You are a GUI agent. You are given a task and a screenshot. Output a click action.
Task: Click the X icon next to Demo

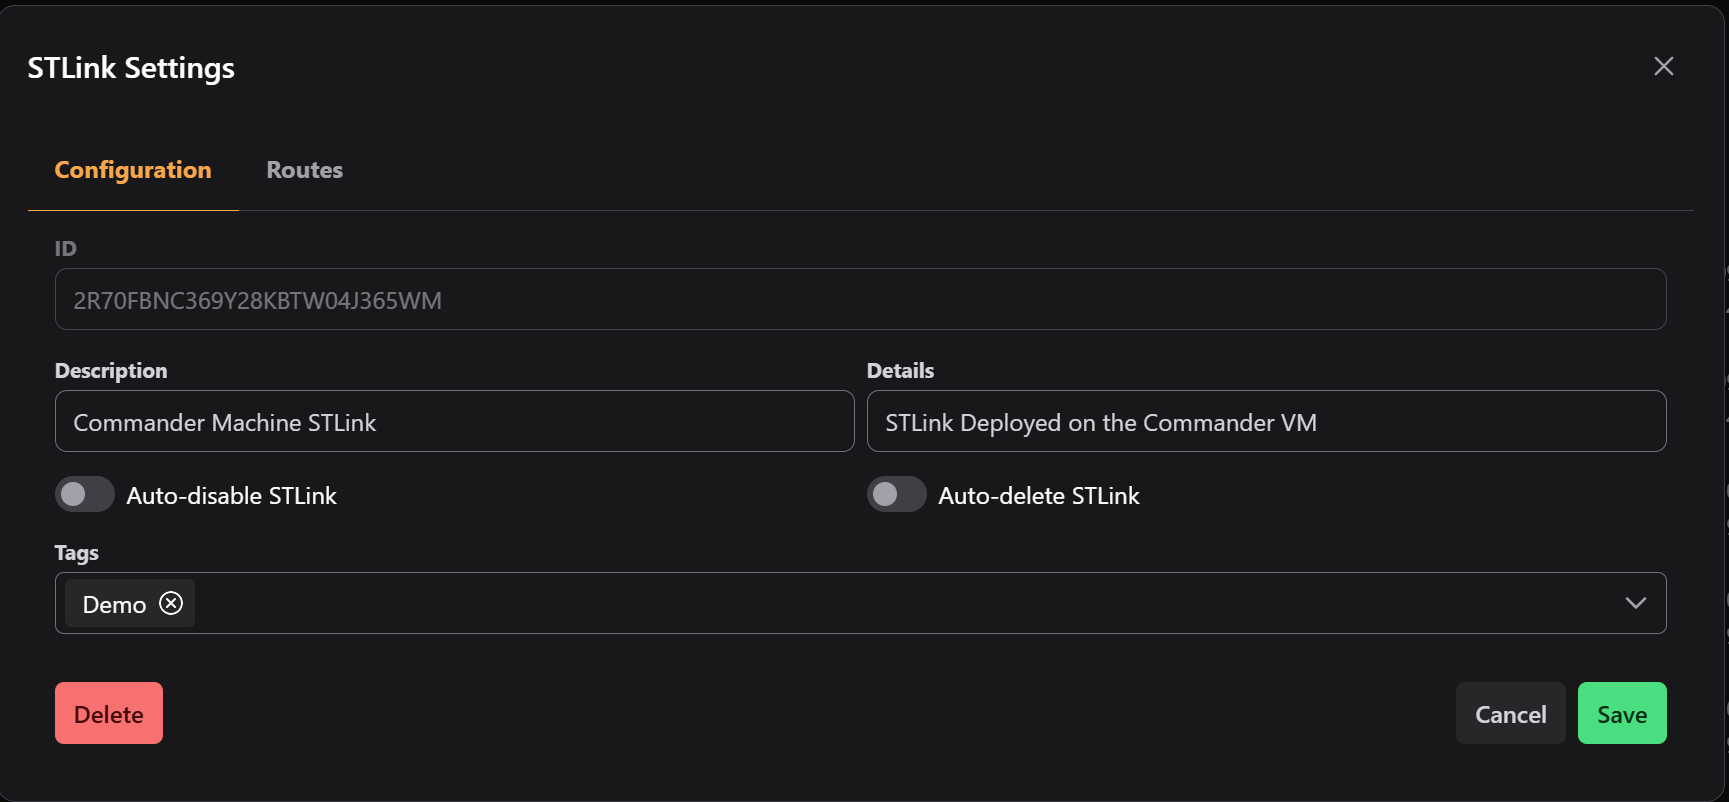[171, 603]
